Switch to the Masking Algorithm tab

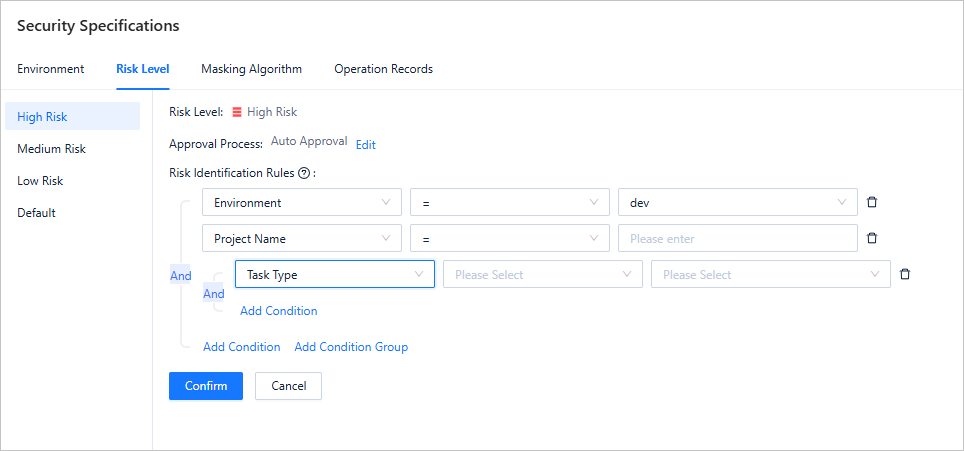(251, 69)
